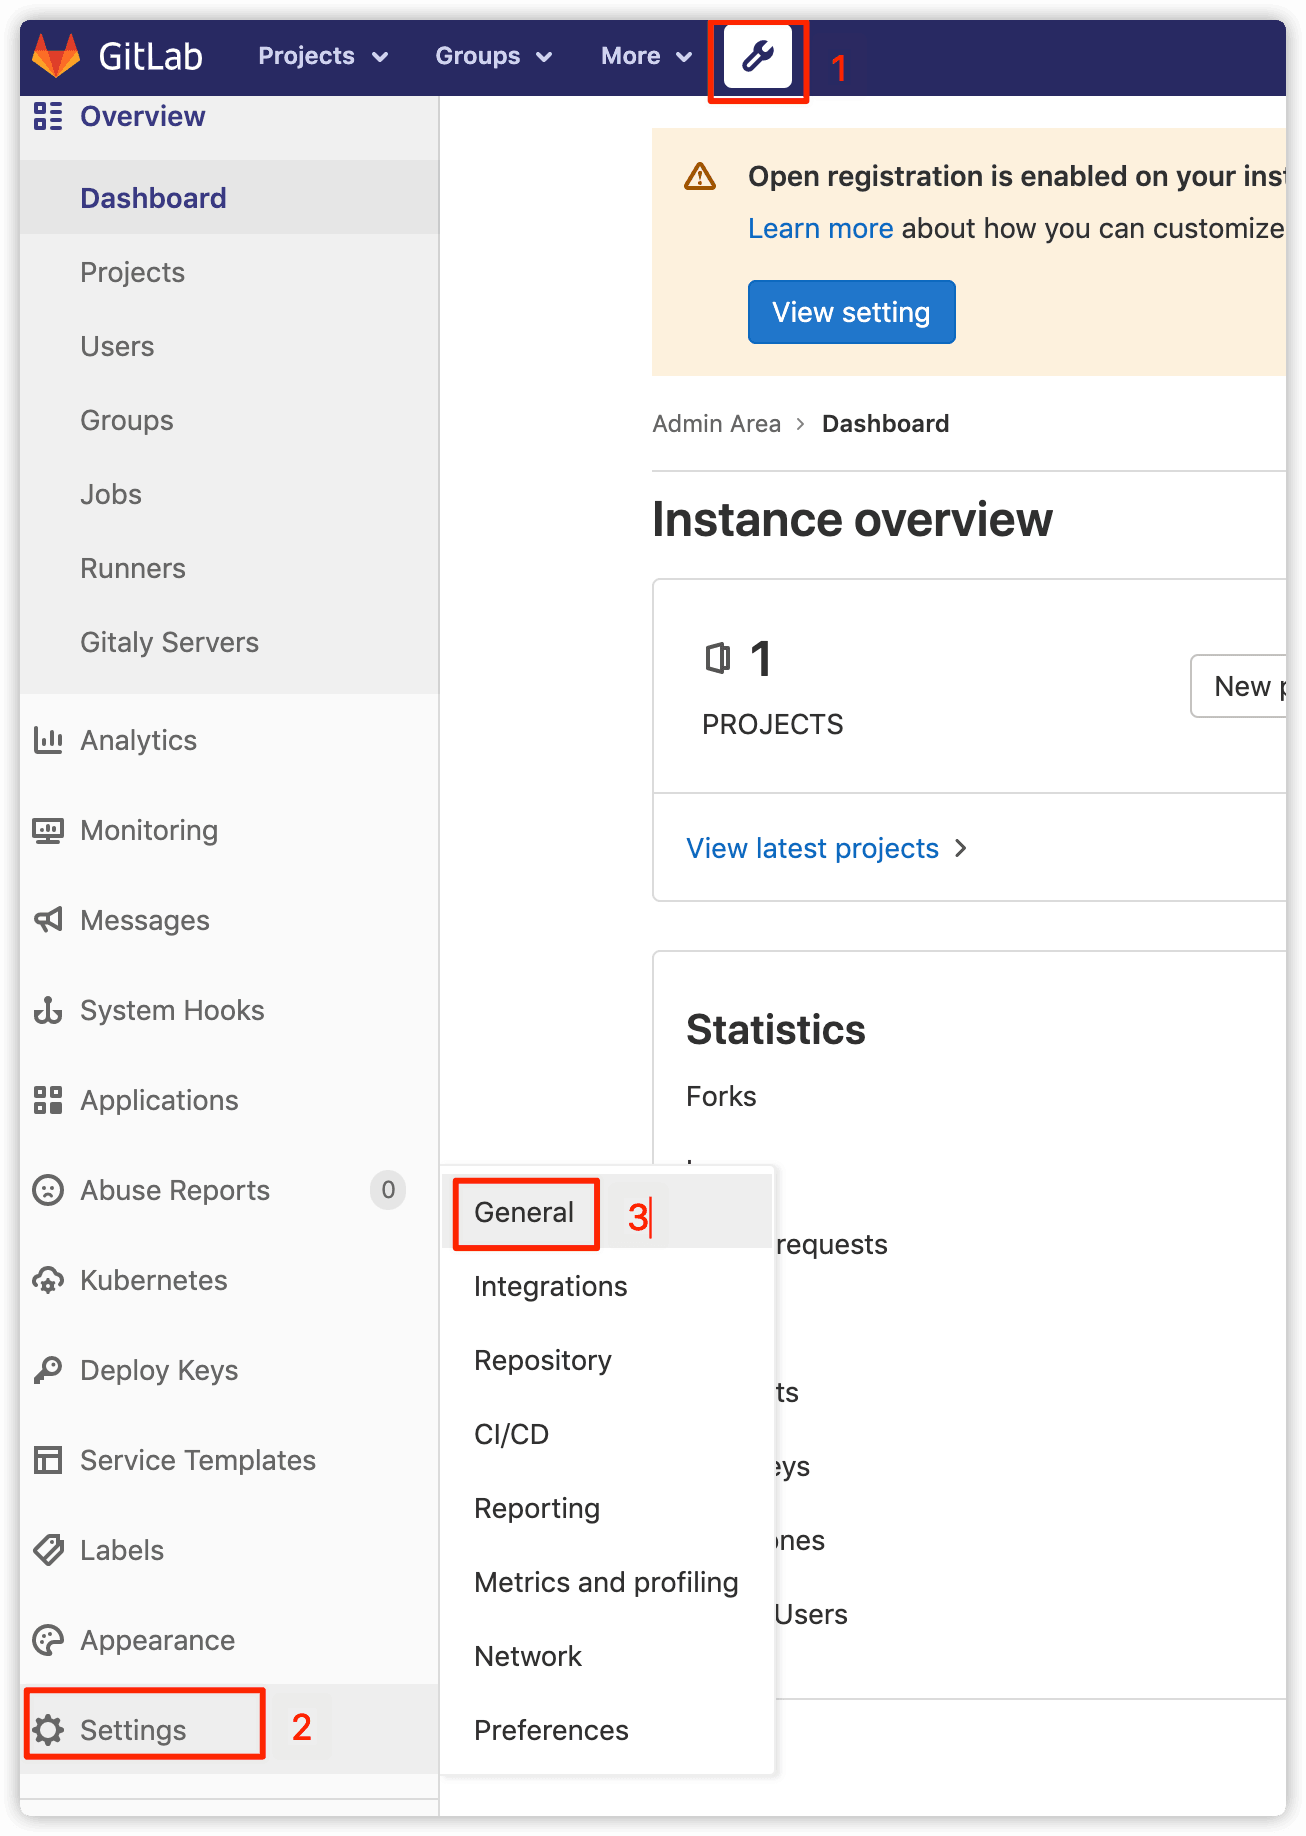Viewport: 1306px width, 1836px height.
Task: Open Service Templates sidebar item
Action: (229, 1460)
